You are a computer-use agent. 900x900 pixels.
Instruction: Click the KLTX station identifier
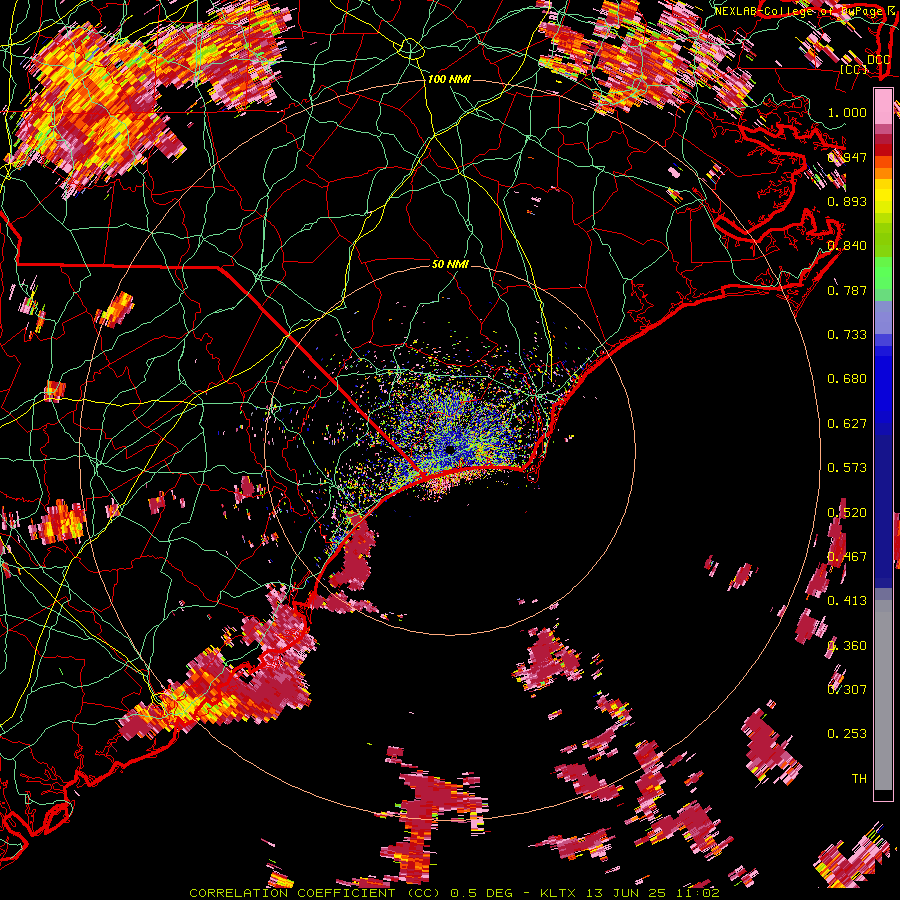(x=560, y=893)
